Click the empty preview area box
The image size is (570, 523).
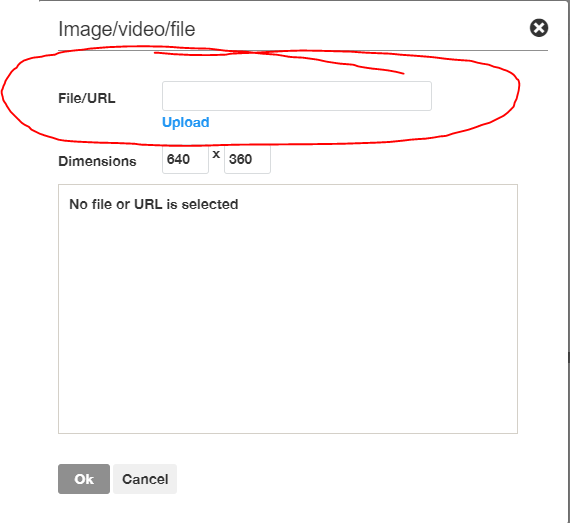[x=288, y=309]
